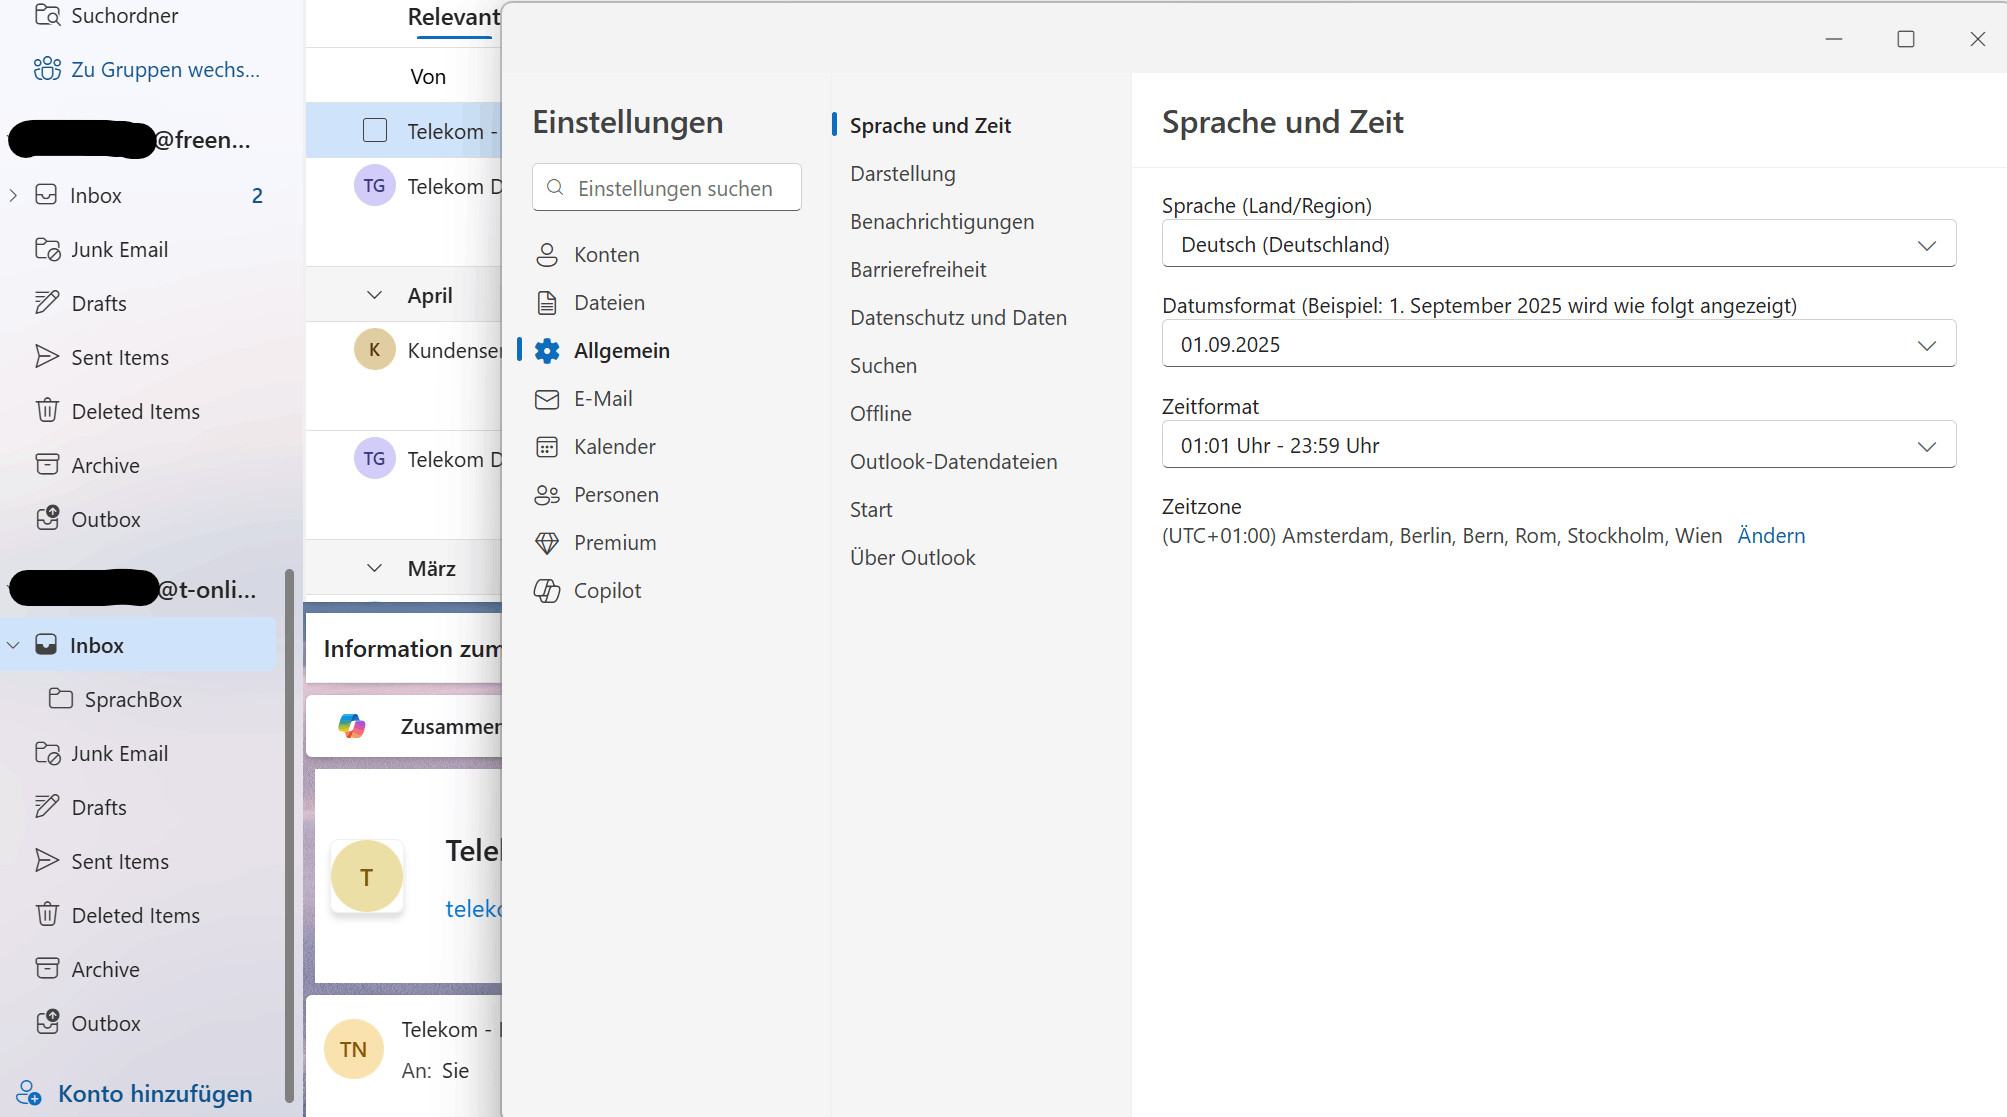This screenshot has width=2007, height=1117.
Task: Open the Konten person icon
Action: [547, 255]
